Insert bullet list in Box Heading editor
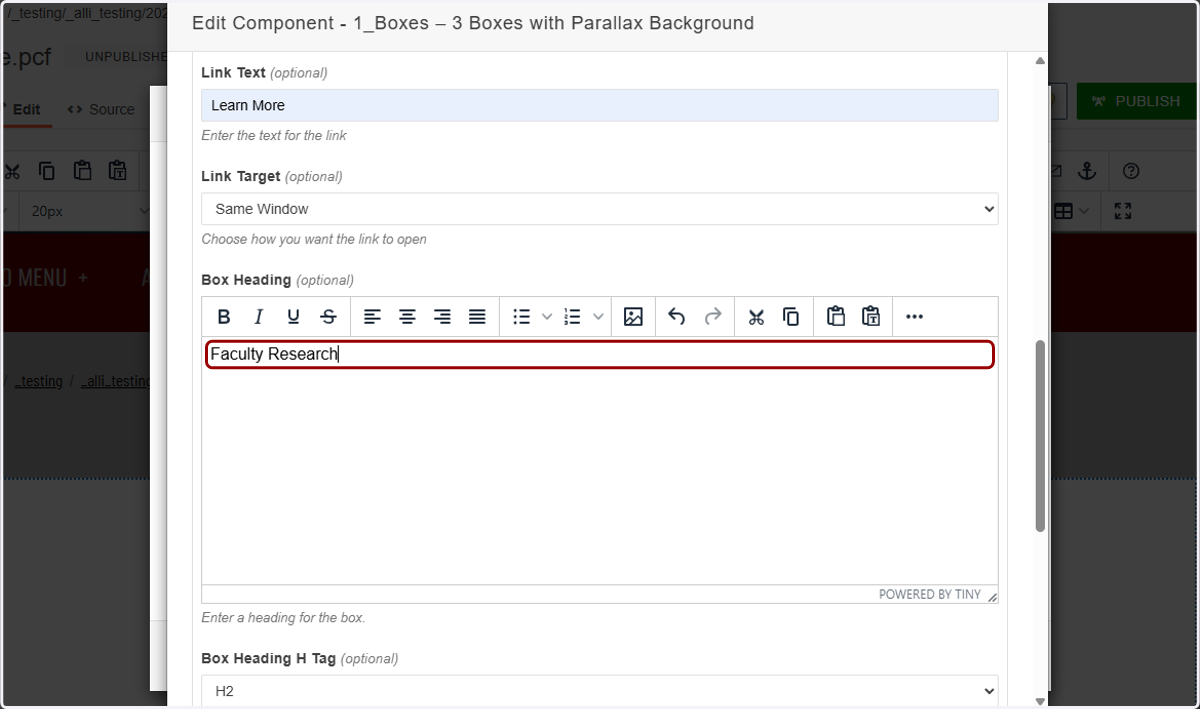Image resolution: width=1200 pixels, height=709 pixels. [521, 317]
